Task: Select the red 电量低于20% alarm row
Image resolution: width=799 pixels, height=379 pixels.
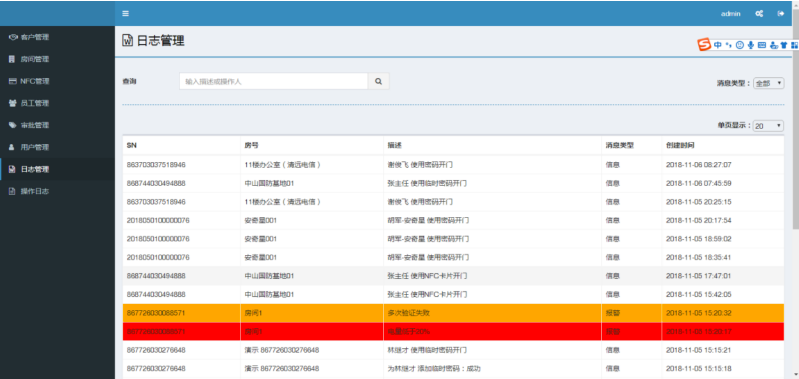Action: pyautogui.click(x=453, y=331)
